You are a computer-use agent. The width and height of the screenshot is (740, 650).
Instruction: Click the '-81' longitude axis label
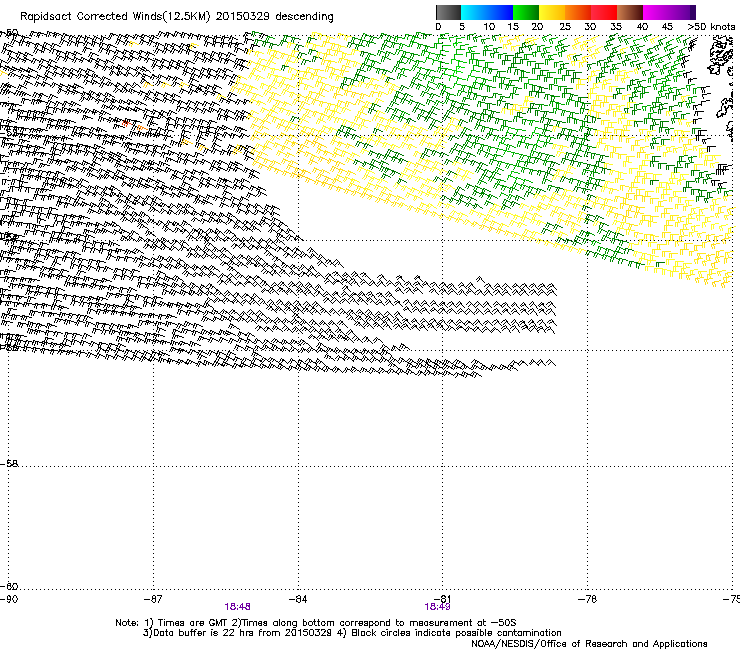442,599
